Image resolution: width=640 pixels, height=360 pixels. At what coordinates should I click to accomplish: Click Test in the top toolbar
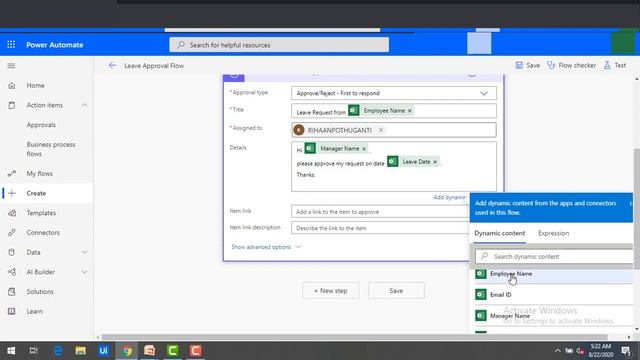pos(615,65)
